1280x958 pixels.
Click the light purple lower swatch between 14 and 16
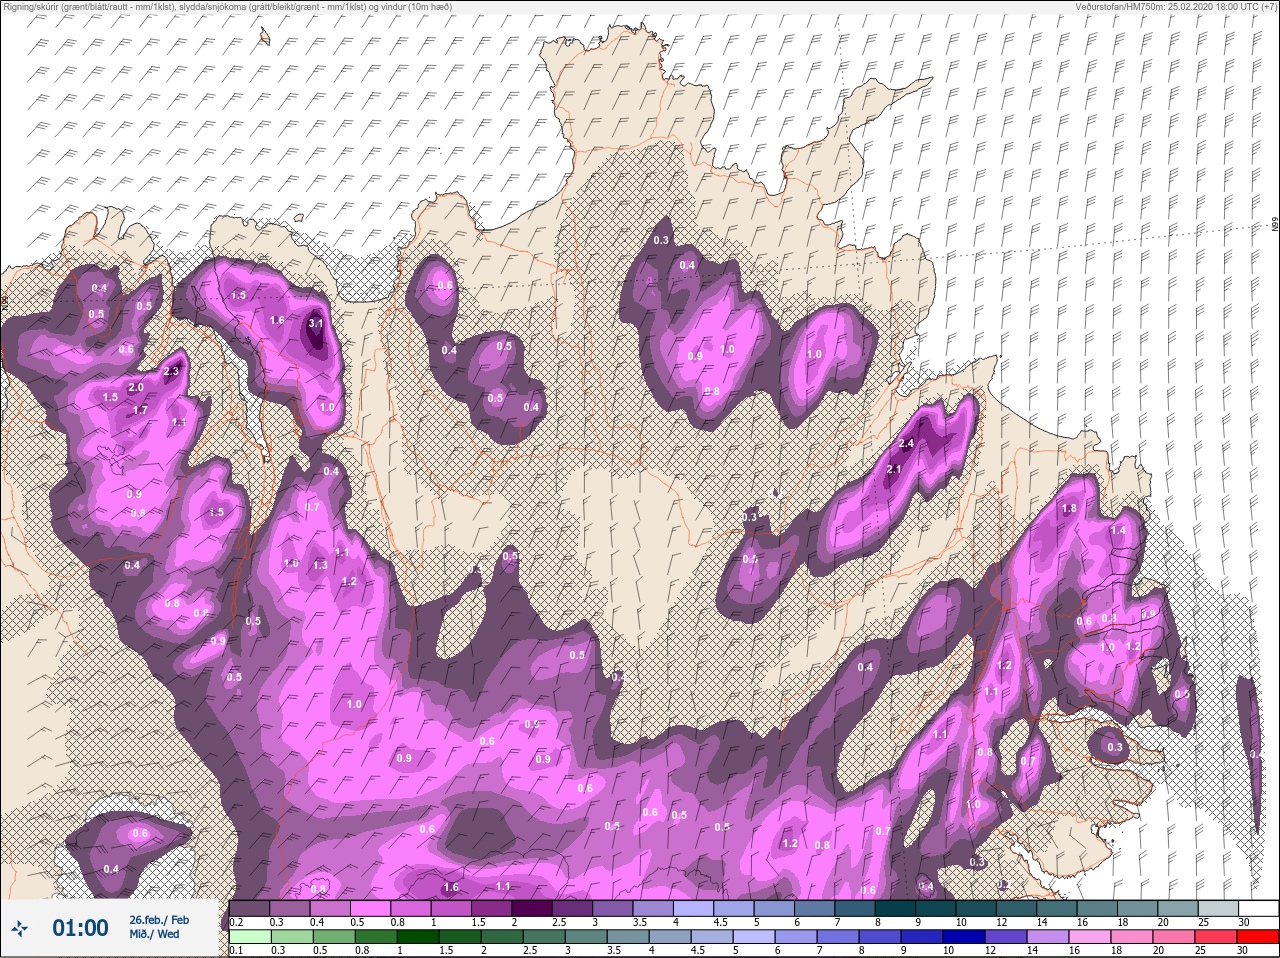(1048, 937)
